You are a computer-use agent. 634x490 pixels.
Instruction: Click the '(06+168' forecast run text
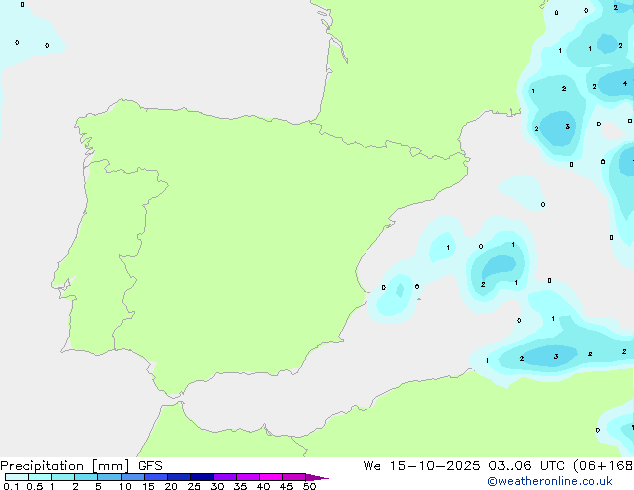click(x=602, y=466)
